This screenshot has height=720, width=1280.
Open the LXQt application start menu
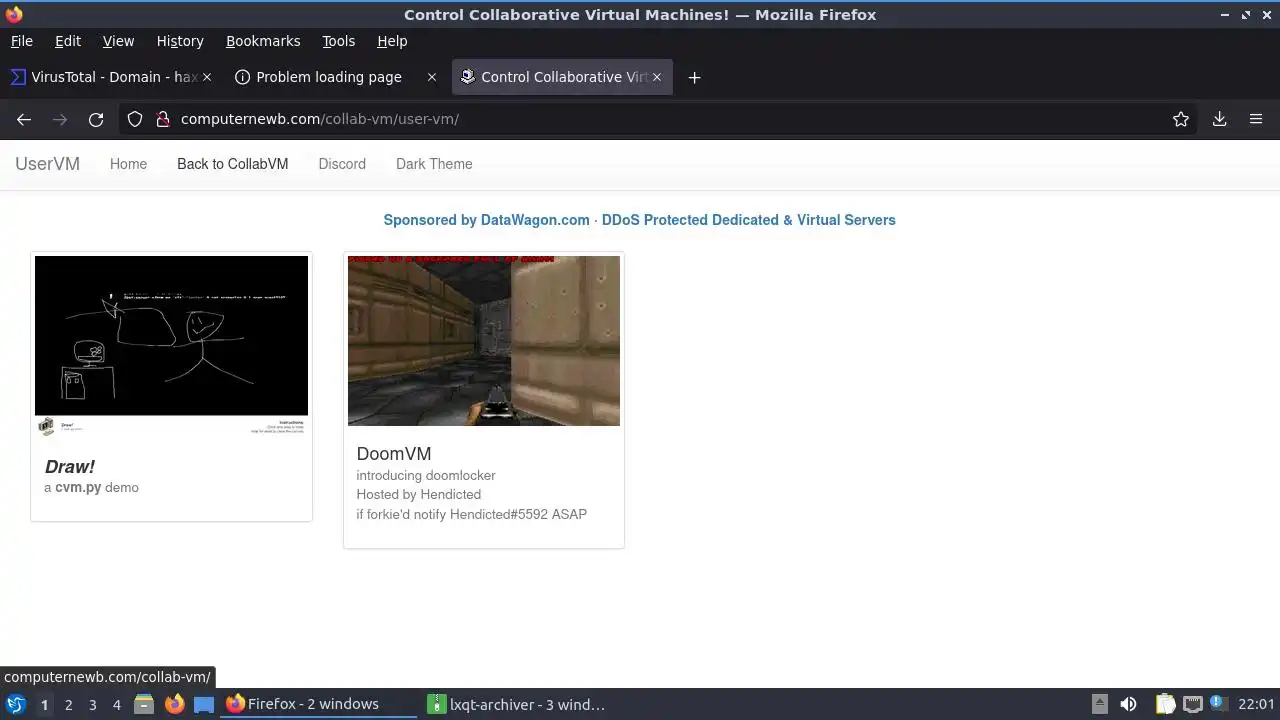16,704
